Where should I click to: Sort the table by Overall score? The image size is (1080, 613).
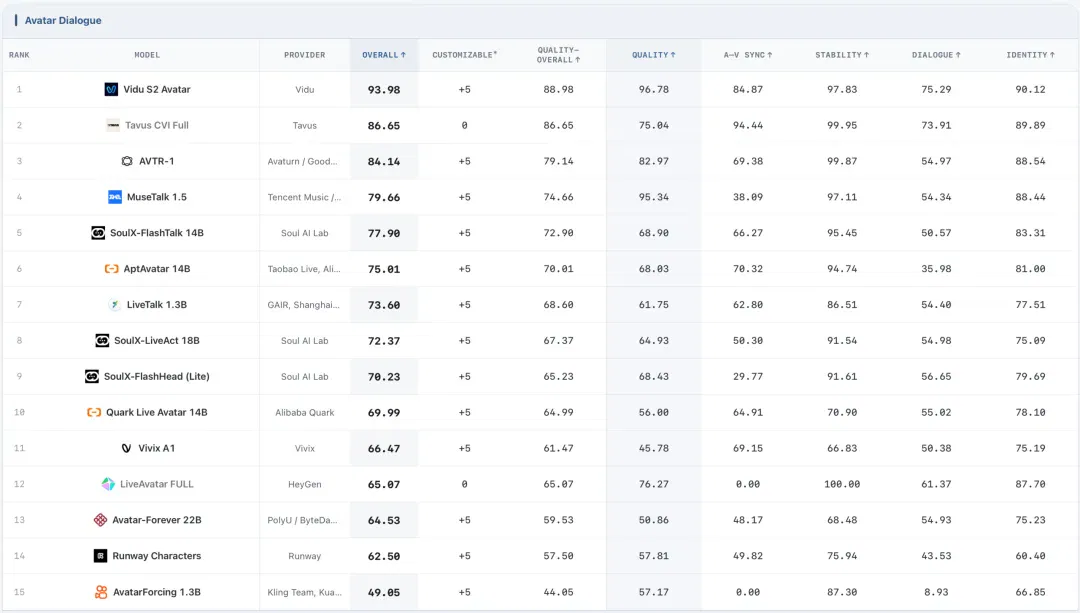coord(384,55)
